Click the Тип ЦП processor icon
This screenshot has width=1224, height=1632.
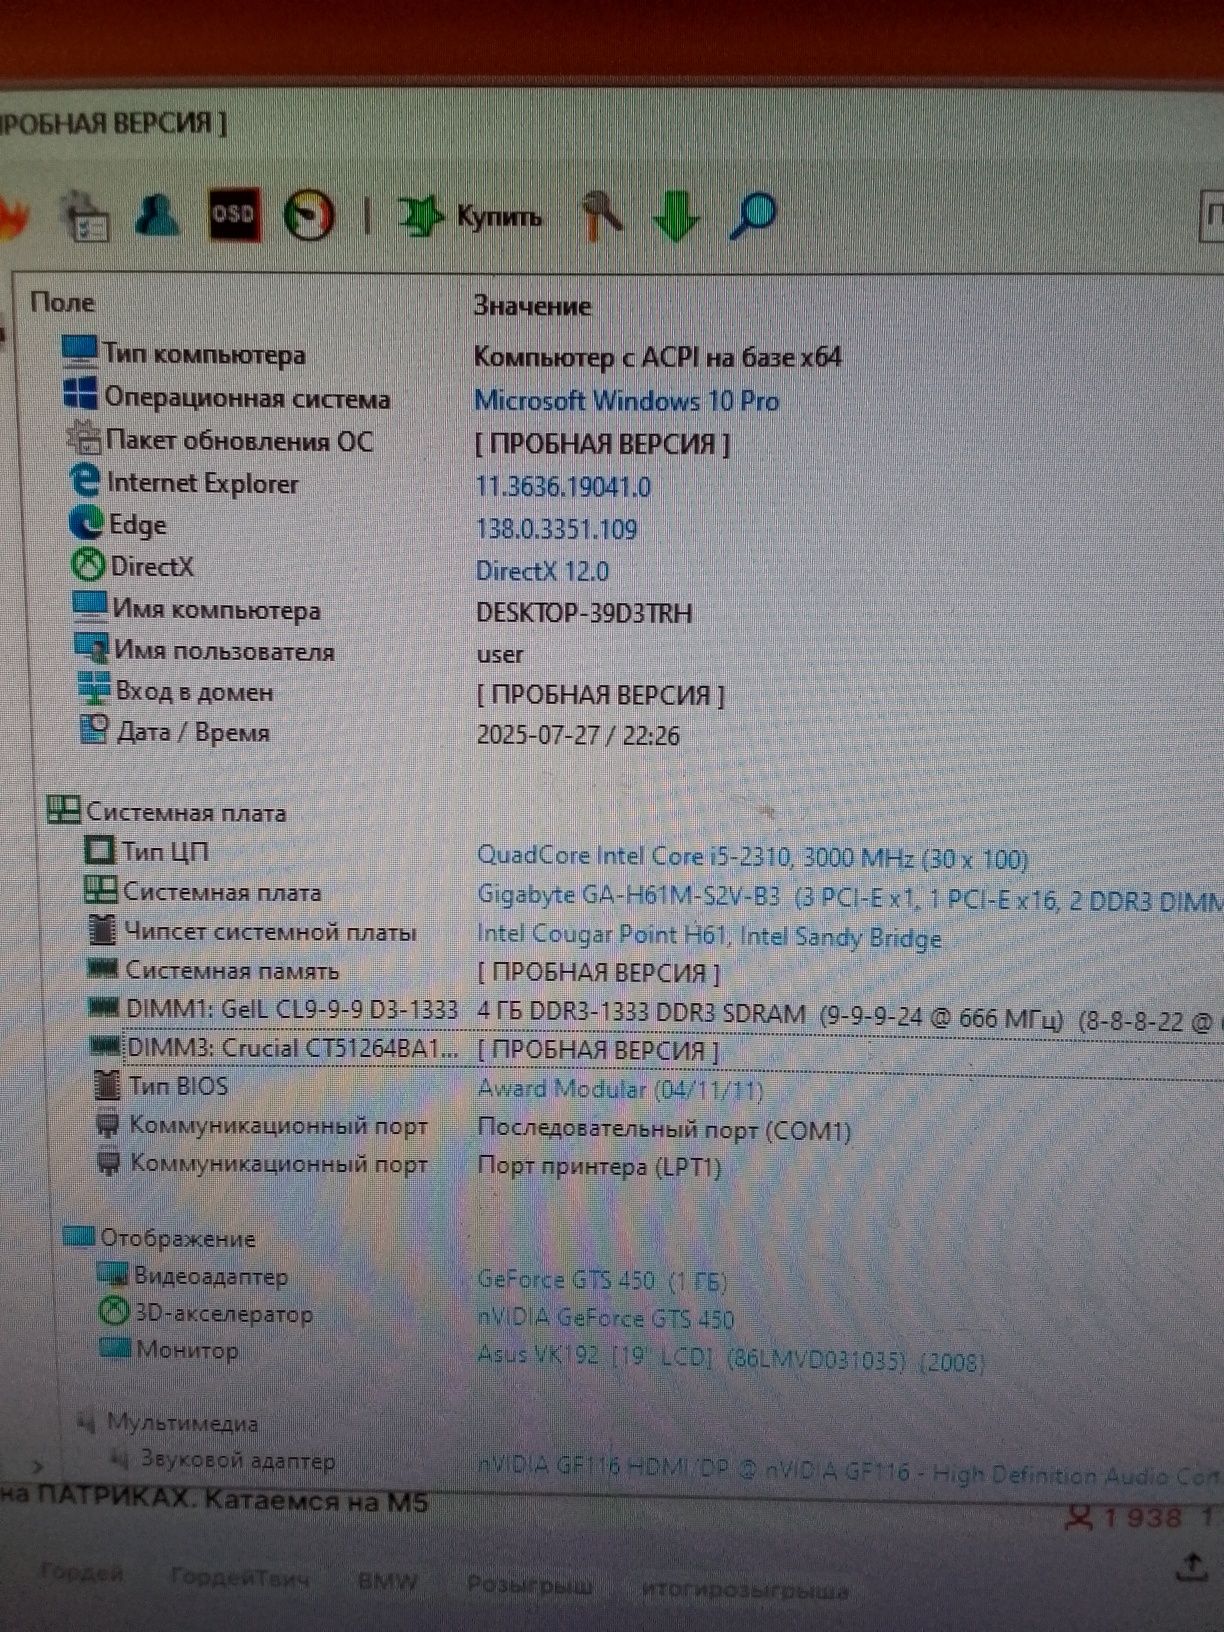pyautogui.click(x=100, y=851)
